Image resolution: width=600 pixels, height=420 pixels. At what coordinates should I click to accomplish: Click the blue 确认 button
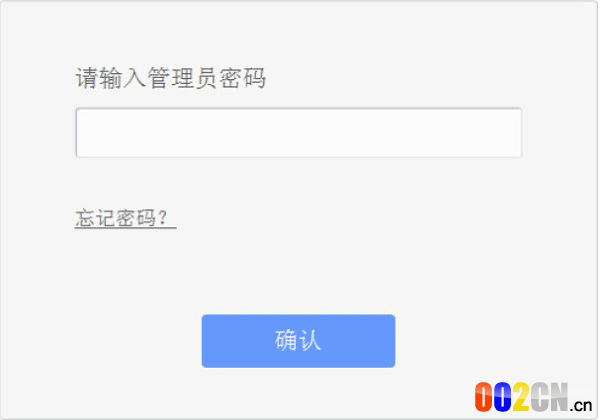coord(298,341)
